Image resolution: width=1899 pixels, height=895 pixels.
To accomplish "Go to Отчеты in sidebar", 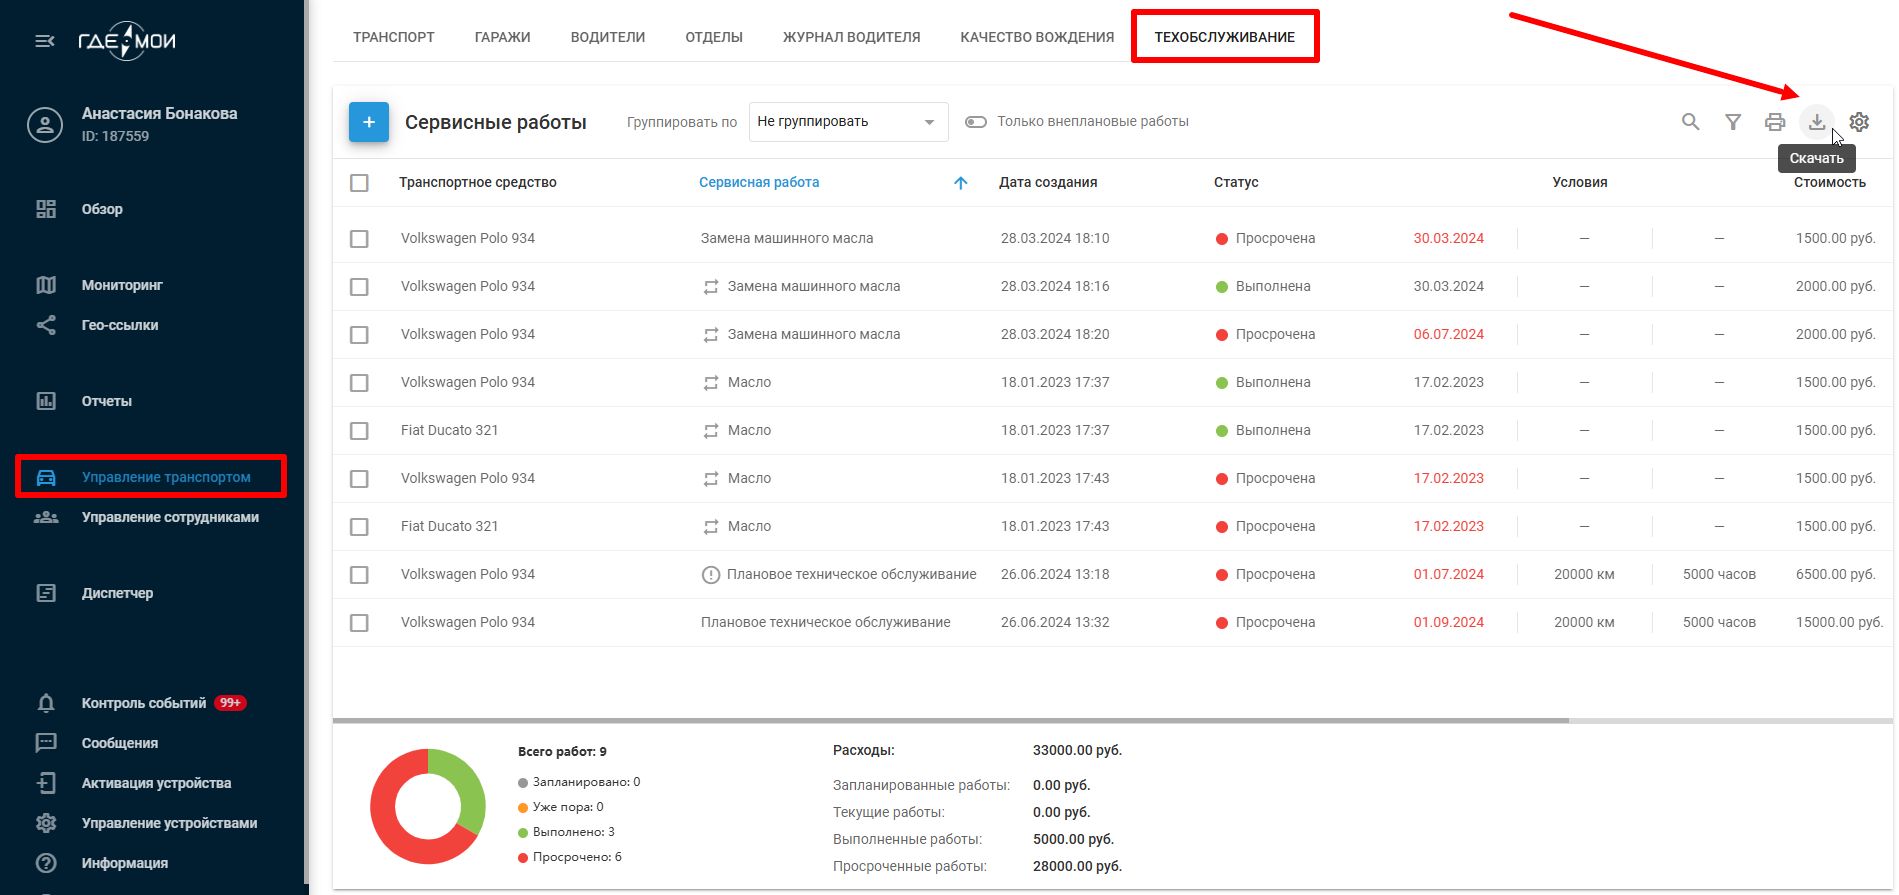I will pyautogui.click(x=106, y=401).
